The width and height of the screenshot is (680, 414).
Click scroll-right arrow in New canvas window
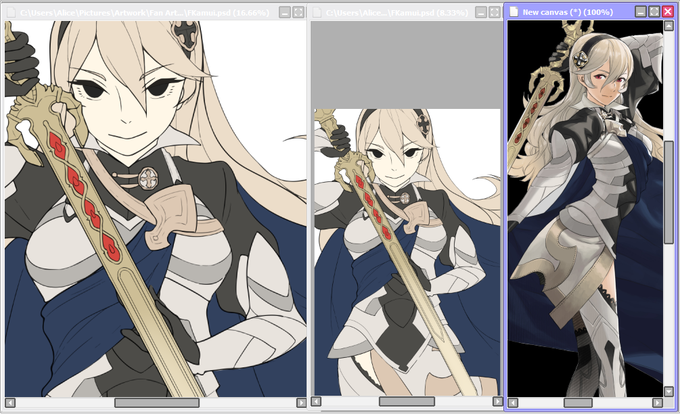click(x=657, y=403)
